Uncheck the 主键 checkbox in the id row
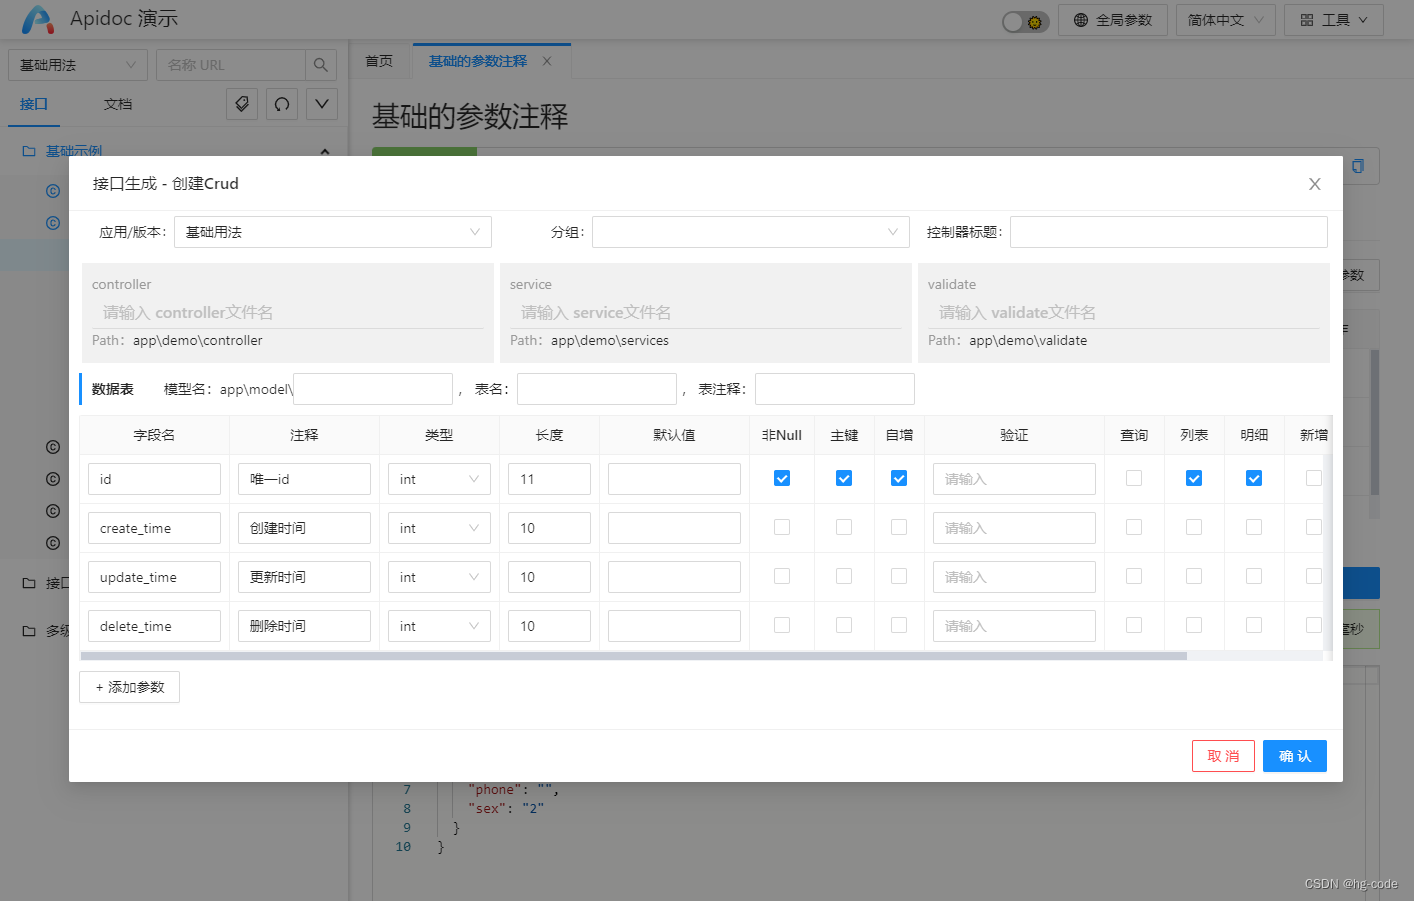Viewport: 1414px width, 901px height. [843, 478]
